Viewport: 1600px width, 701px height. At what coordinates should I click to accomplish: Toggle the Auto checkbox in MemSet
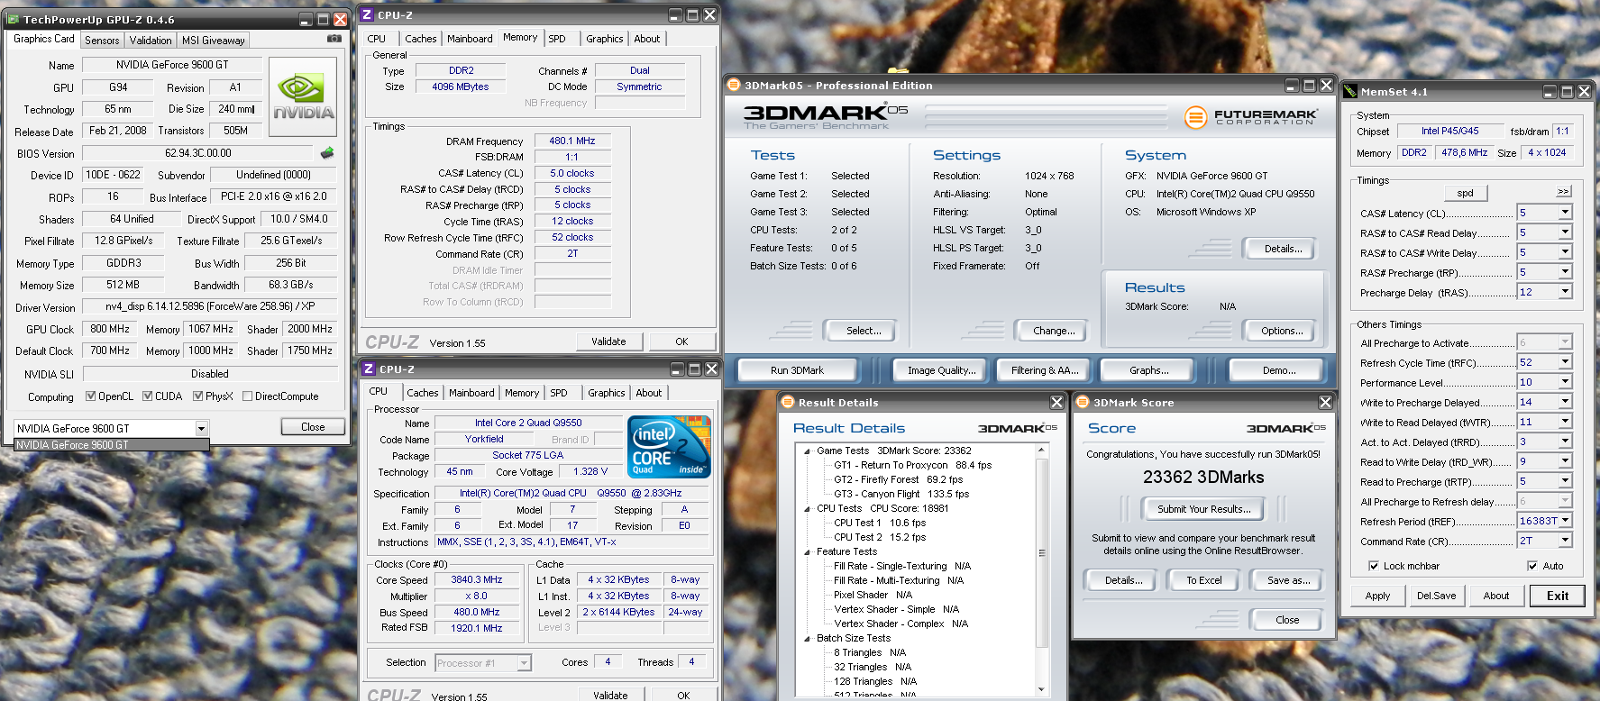tap(1532, 566)
